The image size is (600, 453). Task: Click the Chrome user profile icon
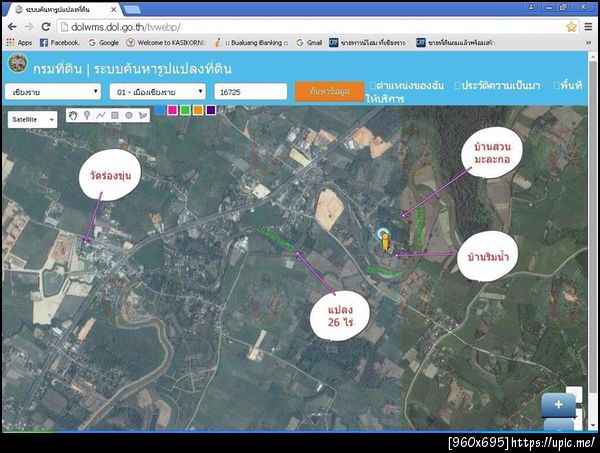click(x=531, y=7)
